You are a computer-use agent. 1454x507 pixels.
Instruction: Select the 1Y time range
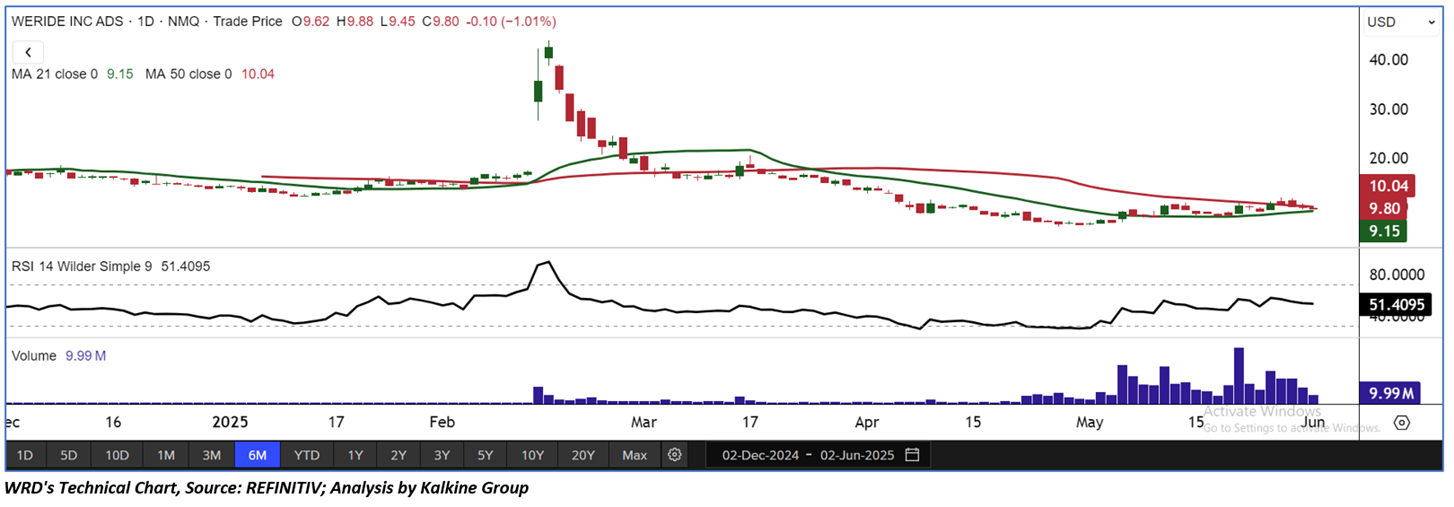click(x=355, y=455)
